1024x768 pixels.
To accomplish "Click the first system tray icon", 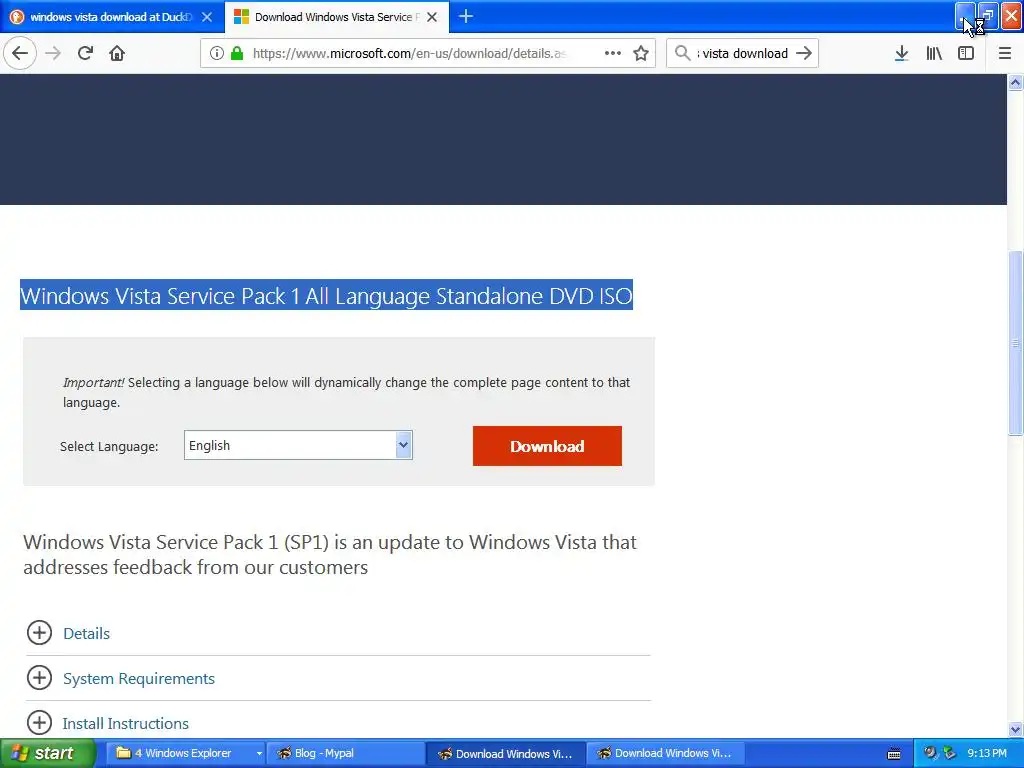I will [930, 753].
